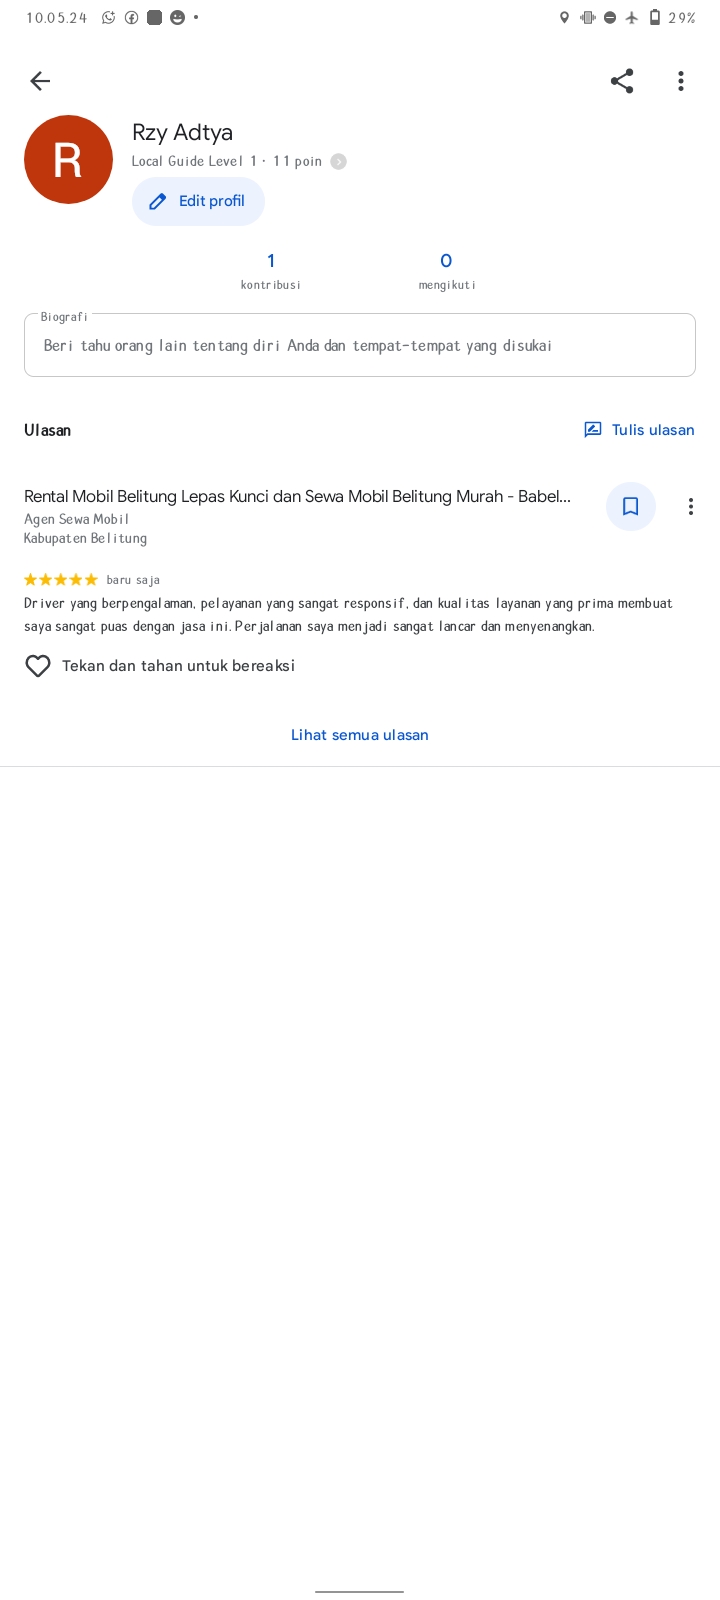Tap location icon in status bar

(564, 18)
